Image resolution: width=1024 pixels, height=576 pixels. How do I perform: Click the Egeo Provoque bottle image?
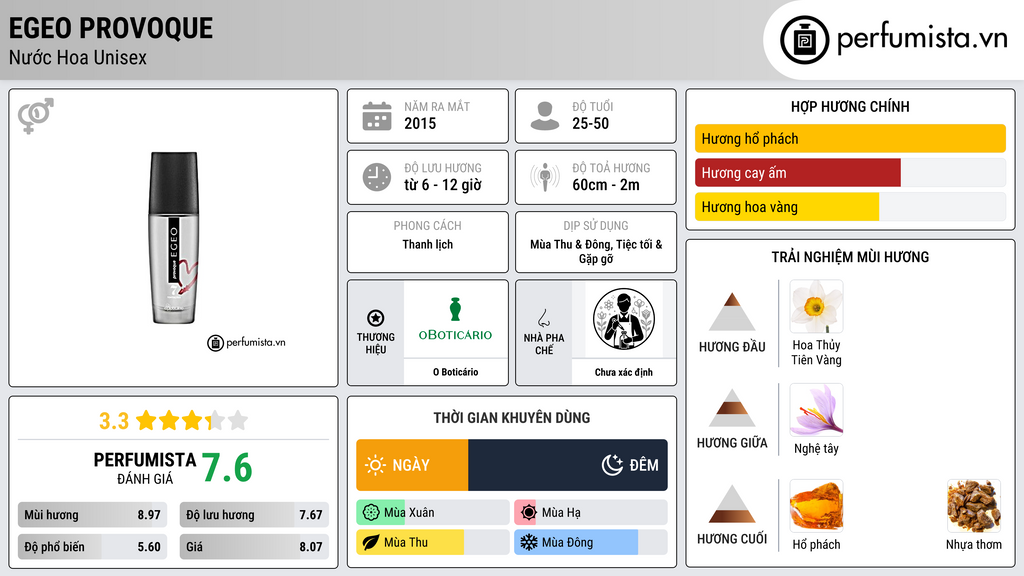(174, 238)
